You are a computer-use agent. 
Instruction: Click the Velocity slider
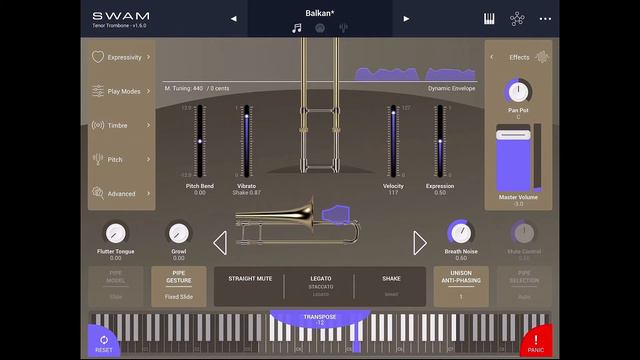pos(393,141)
